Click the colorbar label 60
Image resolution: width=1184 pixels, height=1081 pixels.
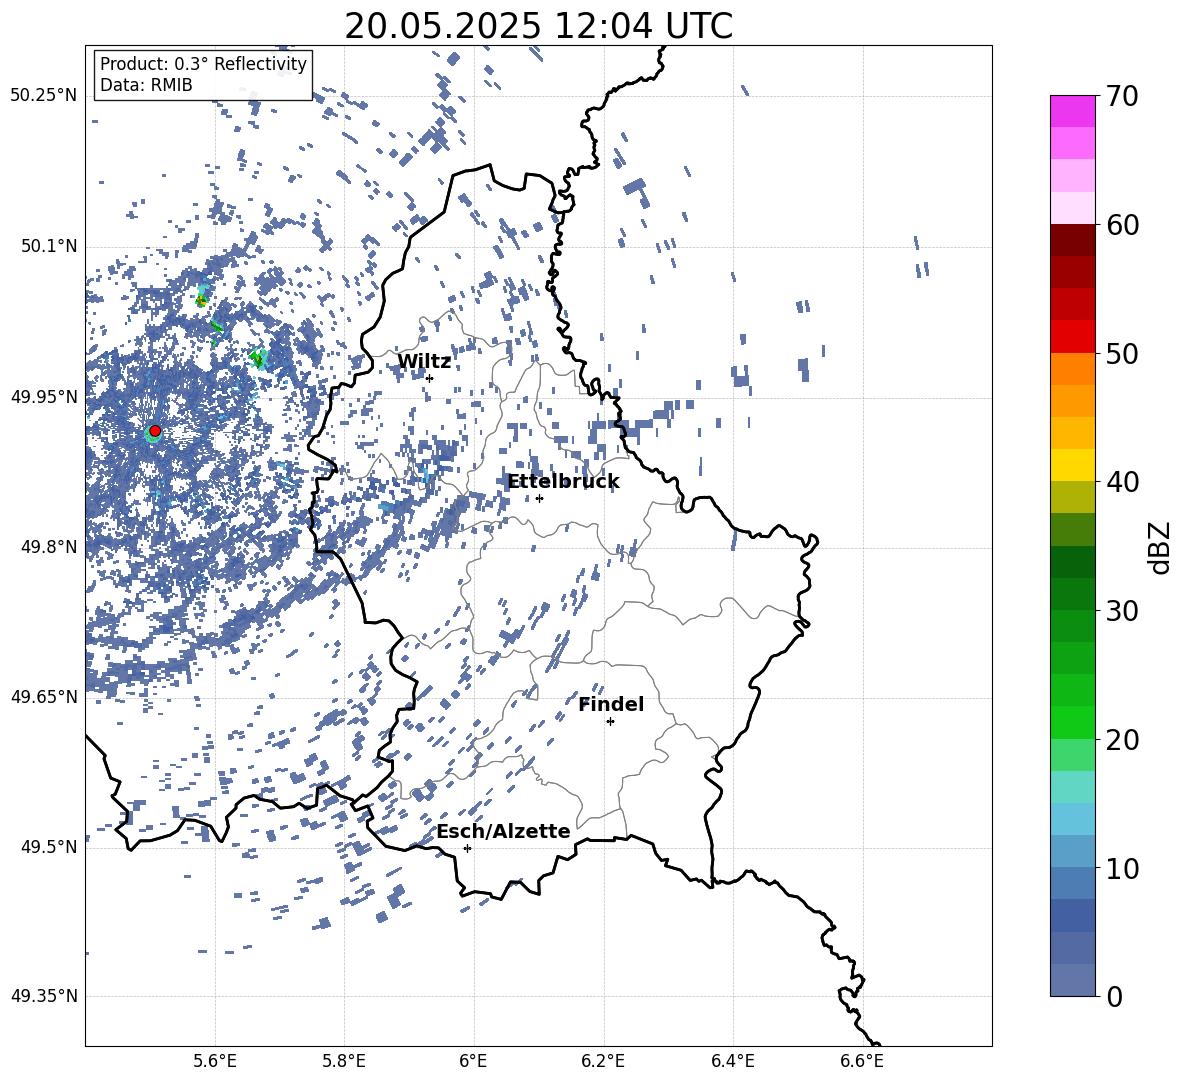click(1122, 225)
